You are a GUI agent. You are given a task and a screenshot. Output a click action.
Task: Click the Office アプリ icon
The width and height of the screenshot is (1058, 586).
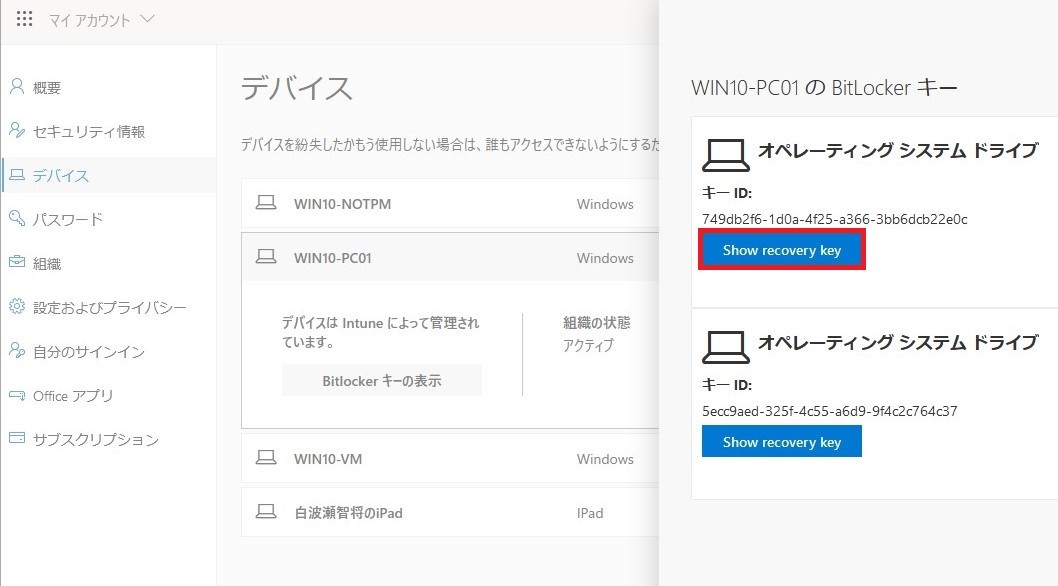(17, 395)
